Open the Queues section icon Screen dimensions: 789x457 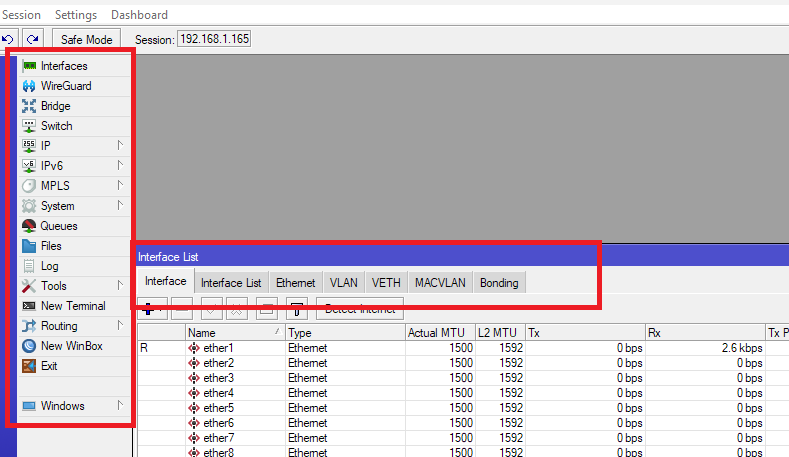pos(29,226)
